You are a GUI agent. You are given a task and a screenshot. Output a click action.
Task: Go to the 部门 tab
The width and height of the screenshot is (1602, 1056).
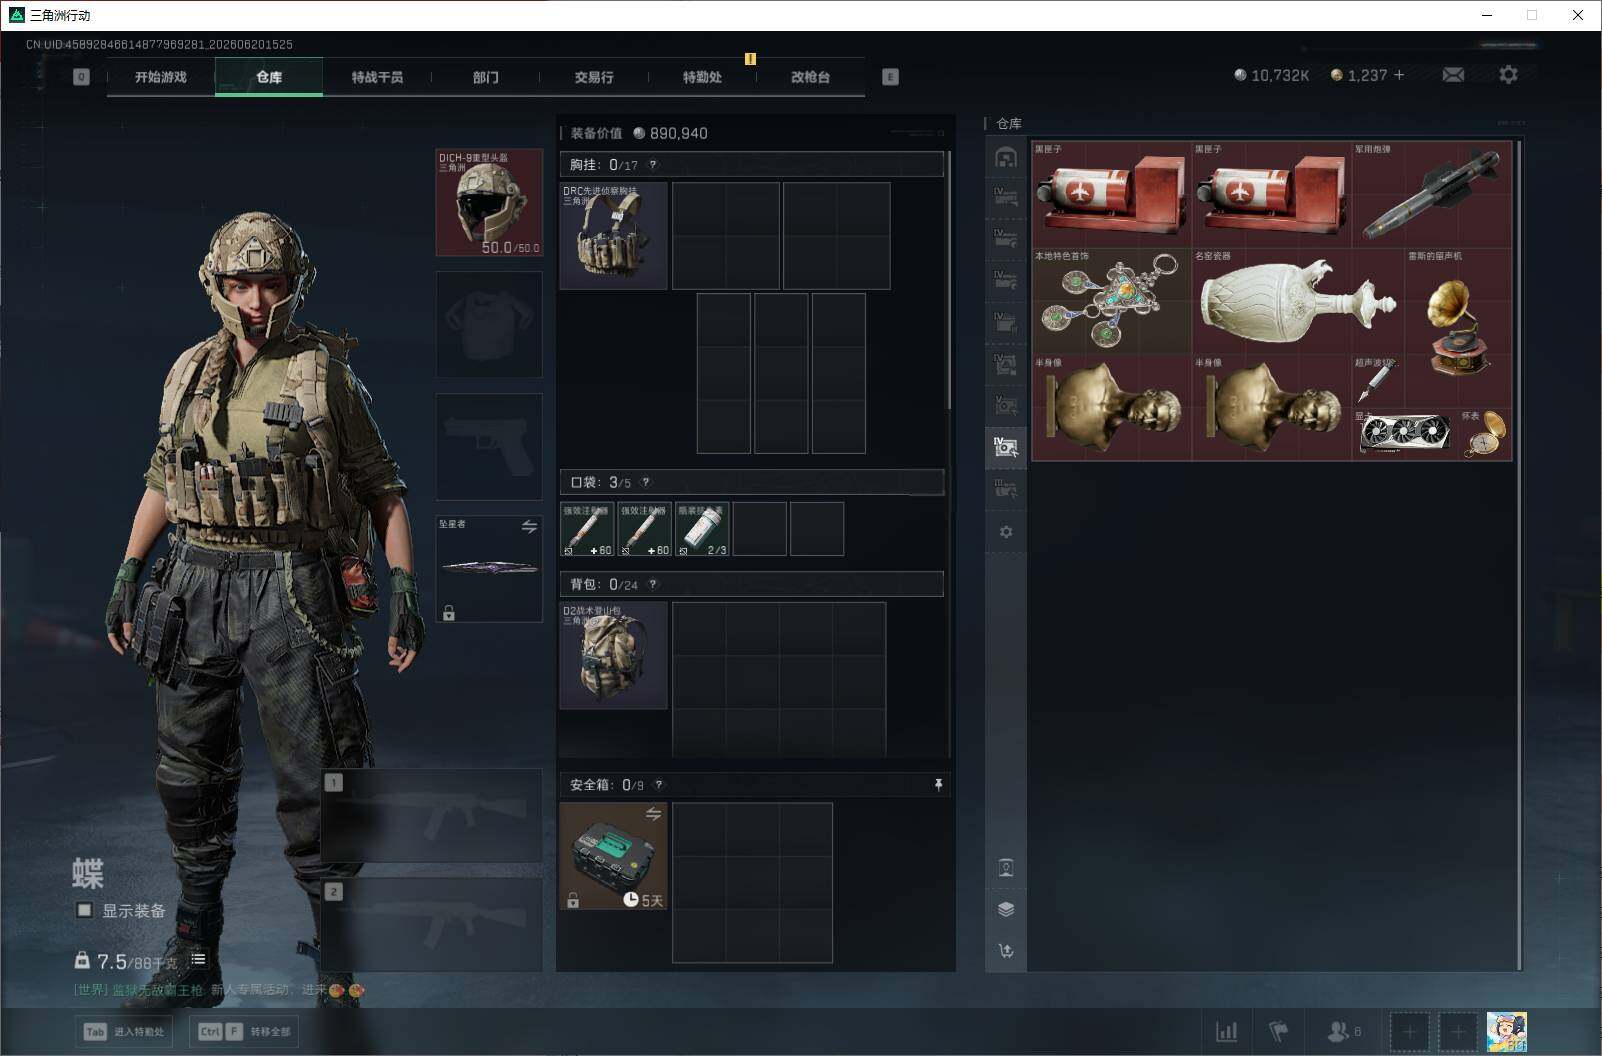(x=486, y=77)
